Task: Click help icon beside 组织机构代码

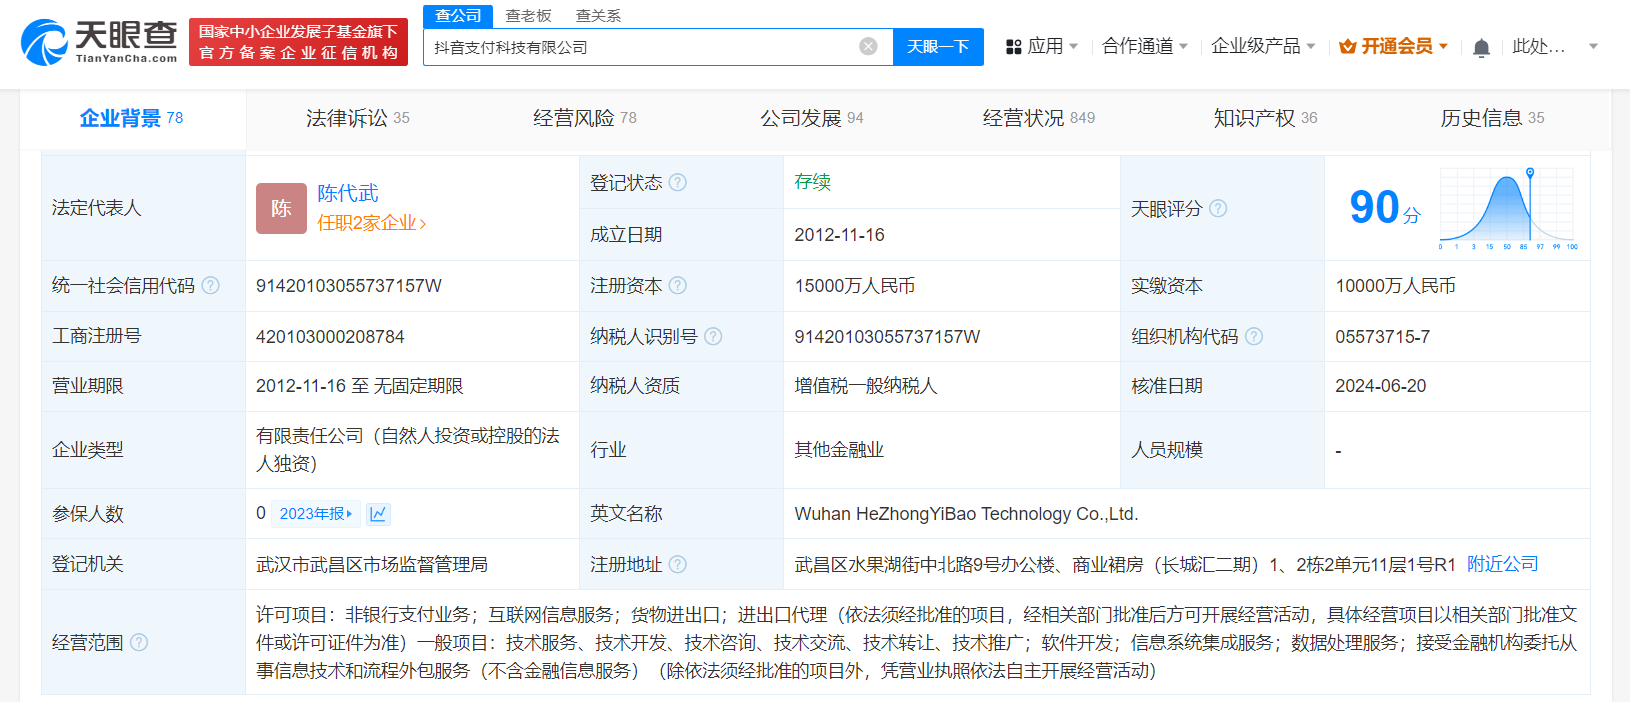Action: (1254, 336)
